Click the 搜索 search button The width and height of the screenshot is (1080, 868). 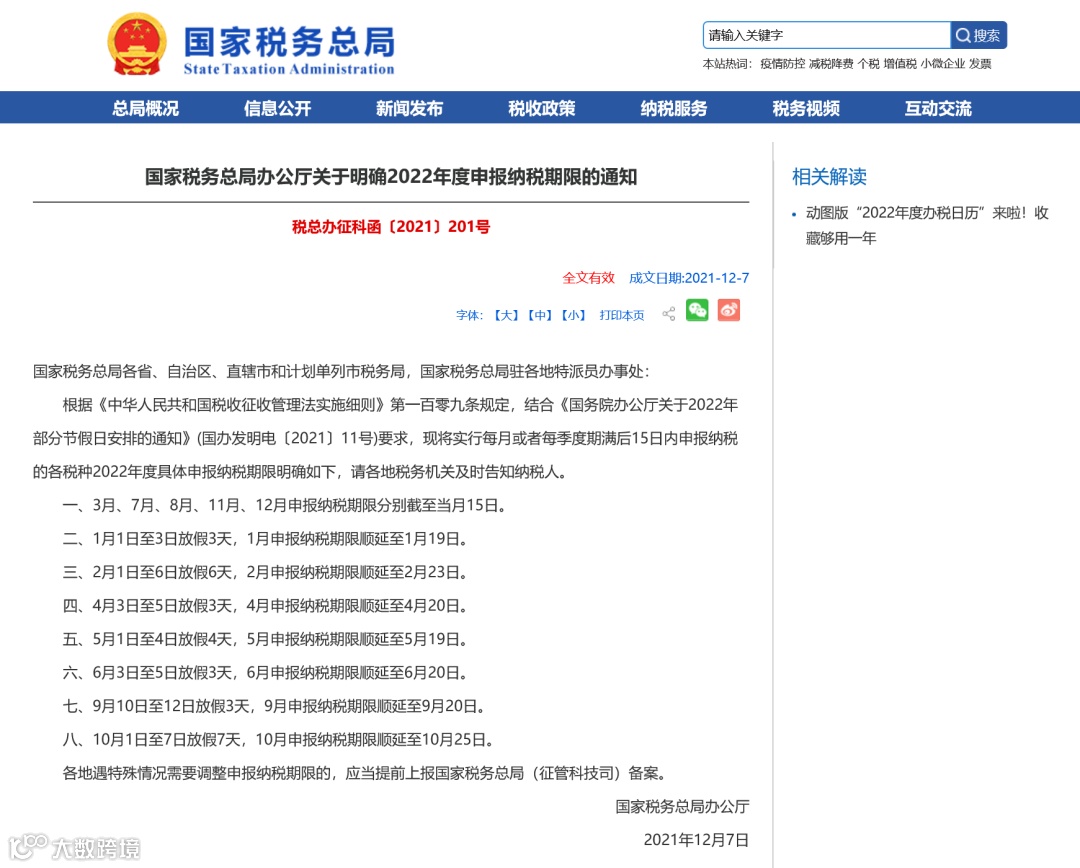(x=978, y=35)
